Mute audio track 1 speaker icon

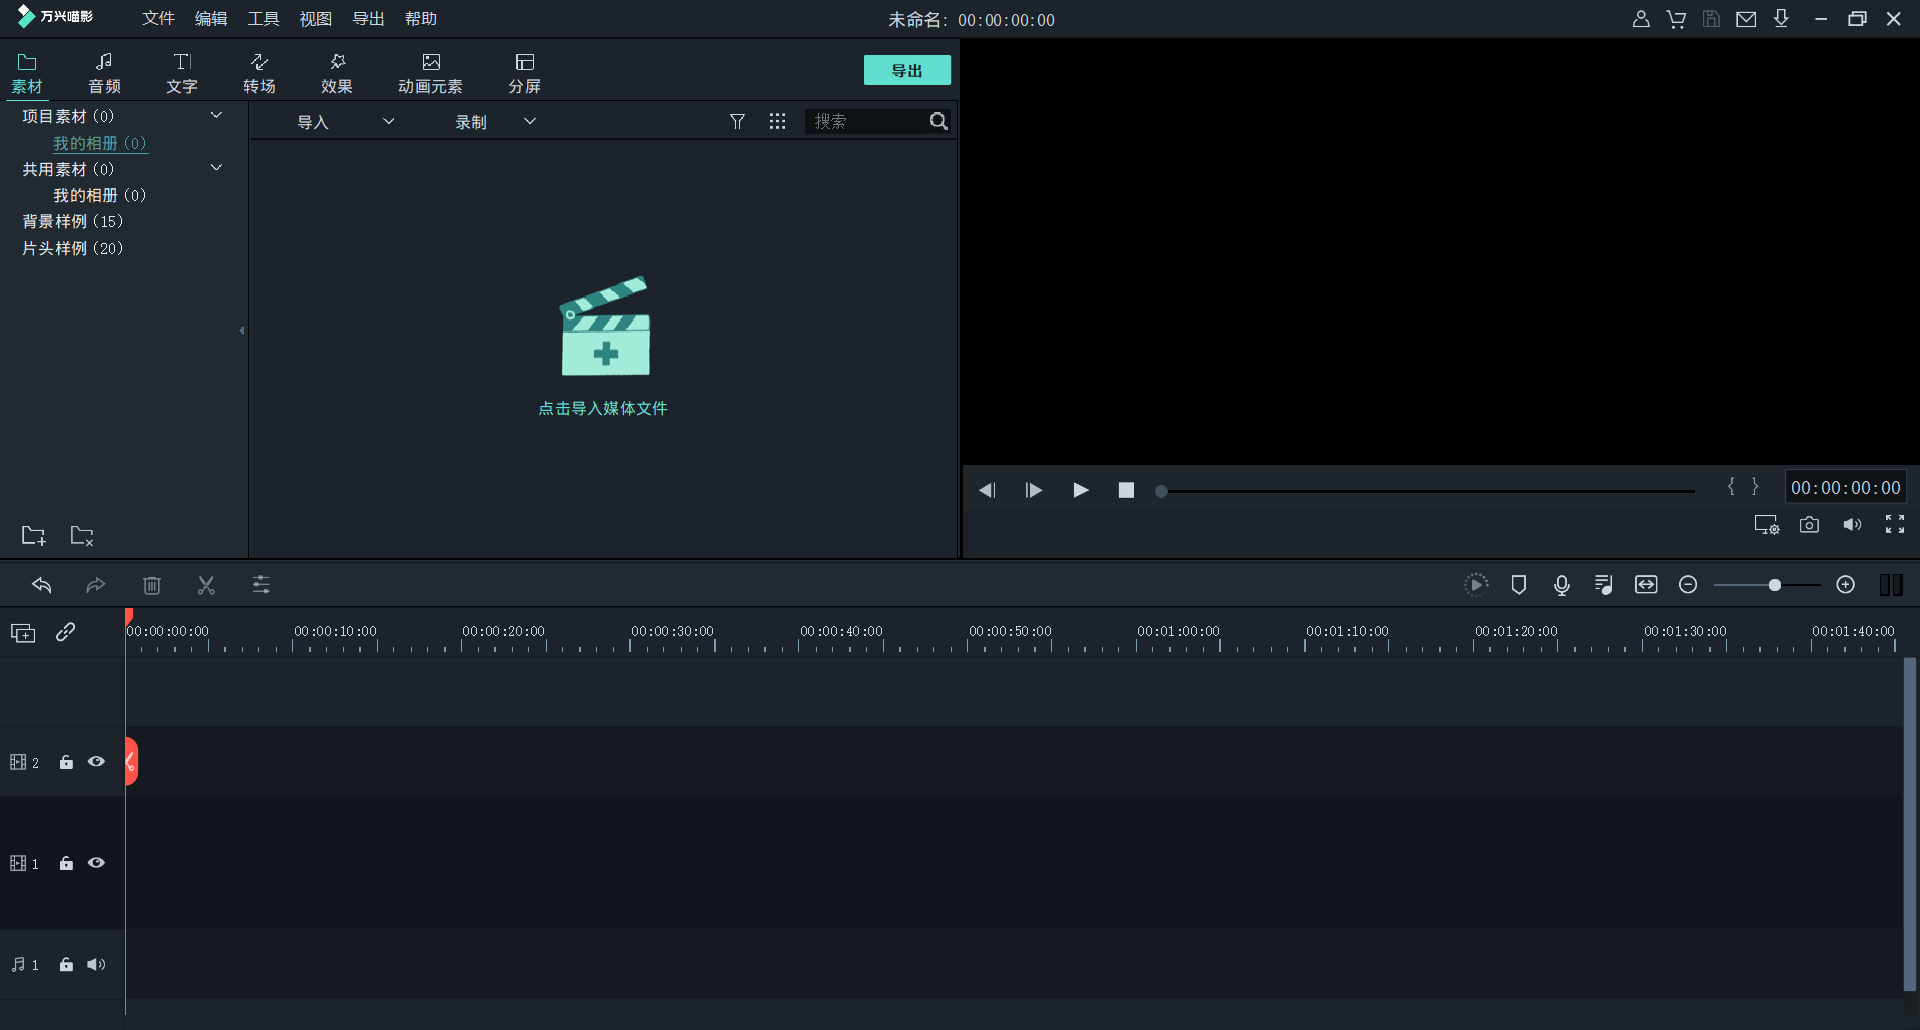click(96, 965)
